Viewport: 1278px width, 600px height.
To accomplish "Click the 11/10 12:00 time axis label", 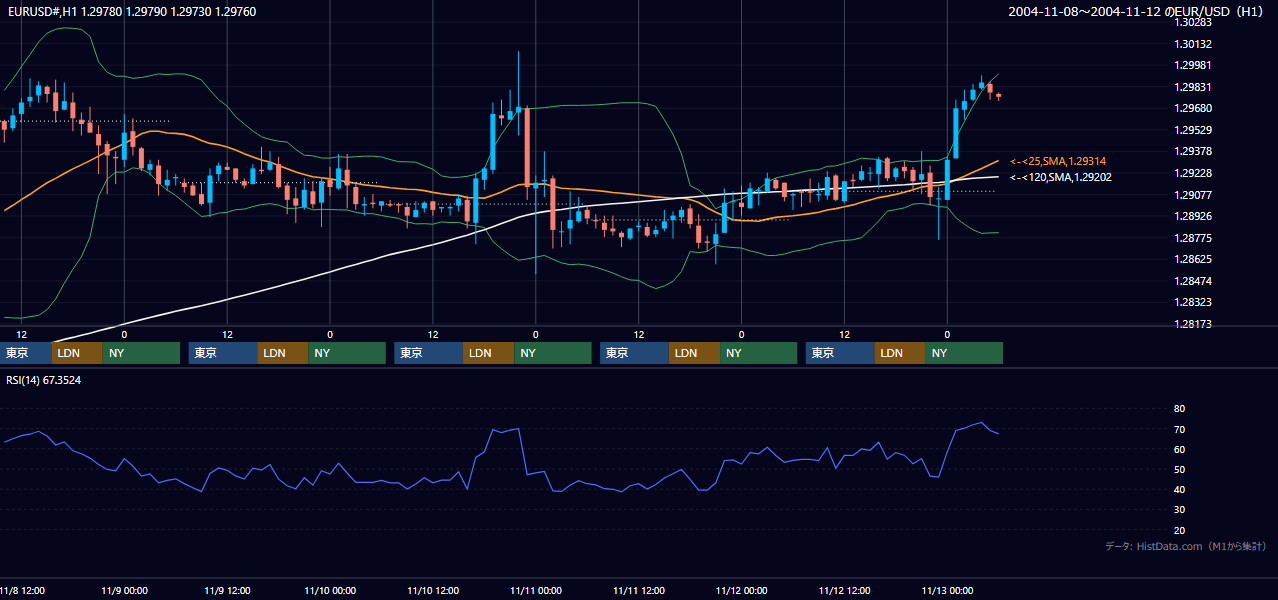I will click(433, 590).
